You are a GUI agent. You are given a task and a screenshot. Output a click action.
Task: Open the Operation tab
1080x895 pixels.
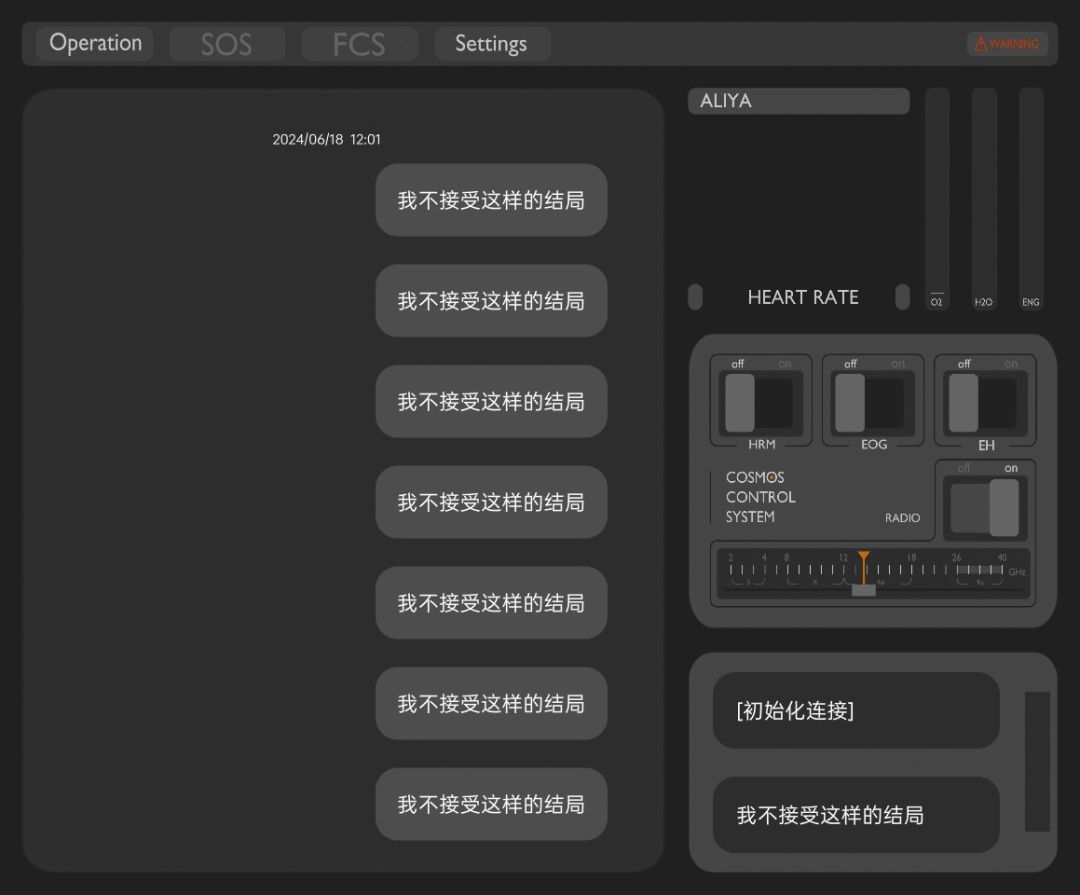point(95,43)
